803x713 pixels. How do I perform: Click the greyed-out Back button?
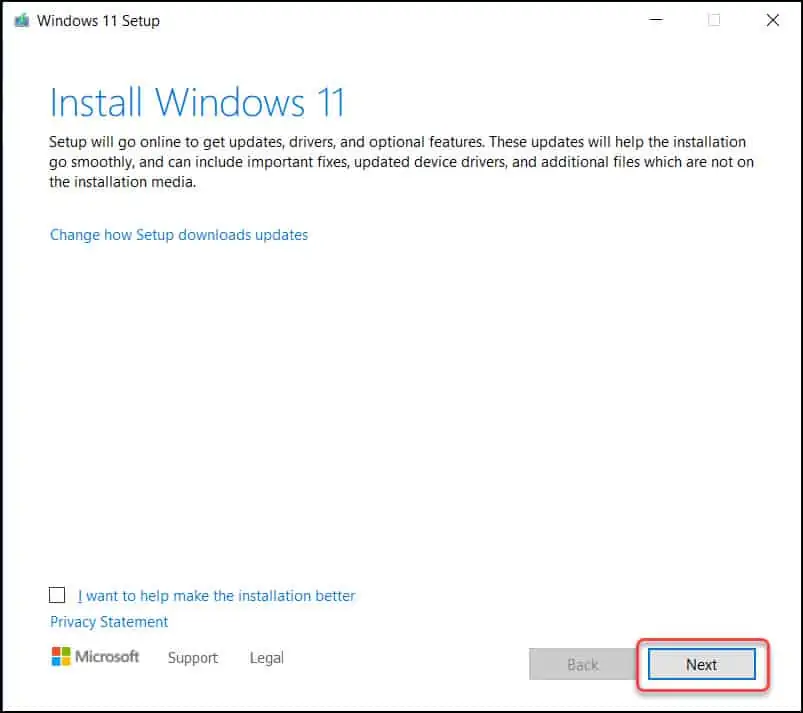582,664
